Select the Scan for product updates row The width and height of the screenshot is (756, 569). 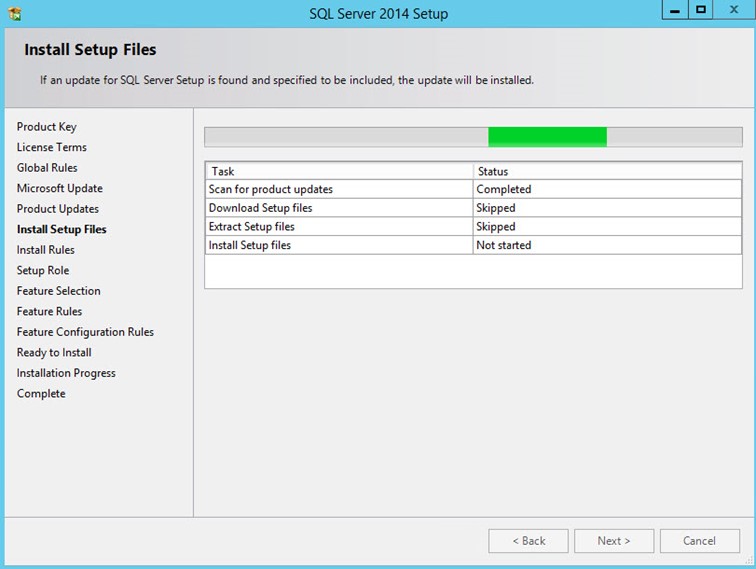pos(338,189)
